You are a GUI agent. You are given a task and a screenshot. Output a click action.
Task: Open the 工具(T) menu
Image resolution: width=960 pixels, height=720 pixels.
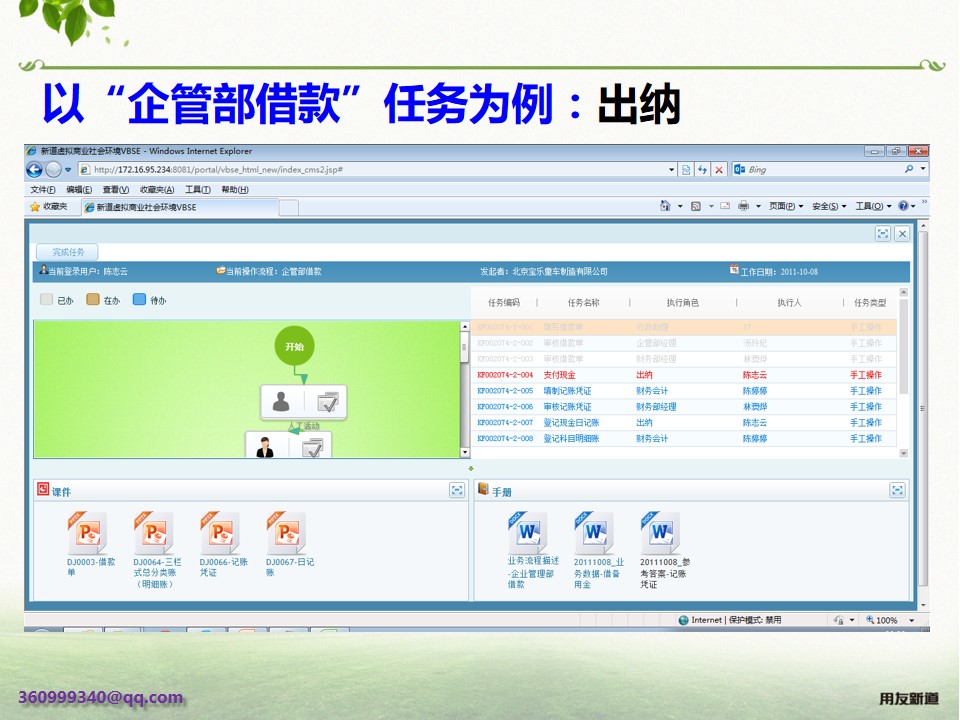point(198,189)
